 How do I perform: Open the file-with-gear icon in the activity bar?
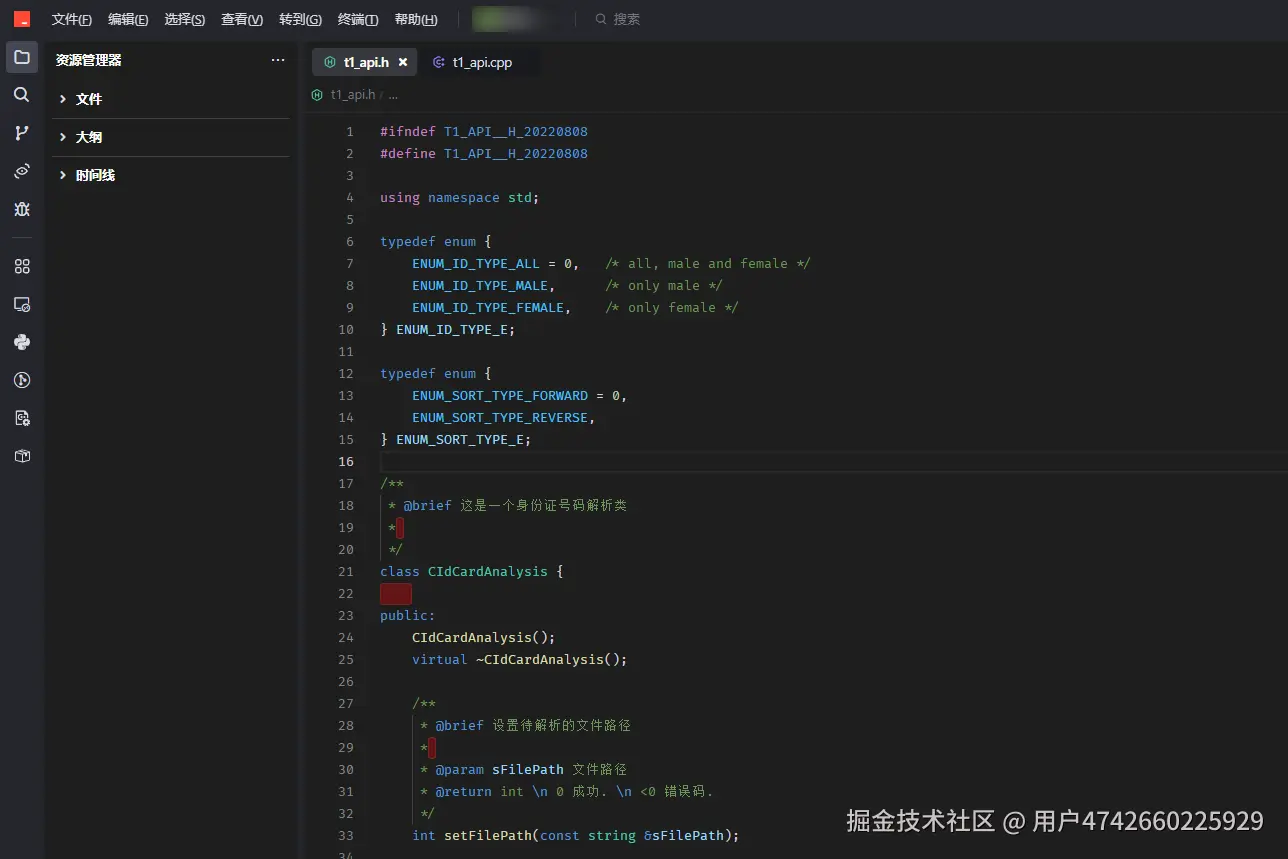coord(21,417)
